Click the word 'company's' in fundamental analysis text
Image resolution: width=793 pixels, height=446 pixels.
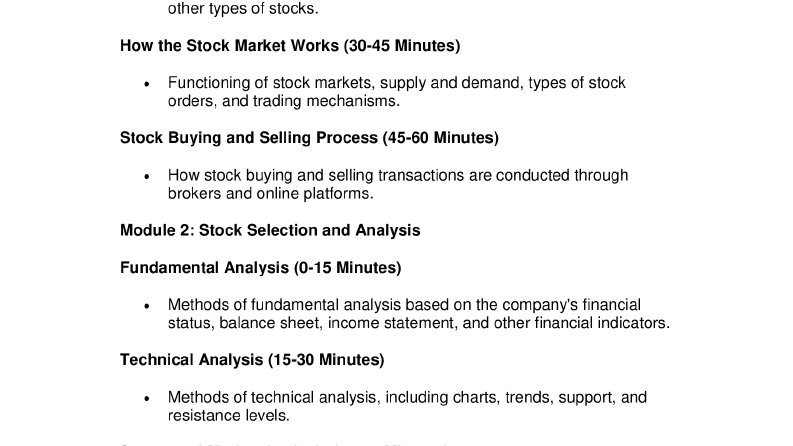click(540, 305)
